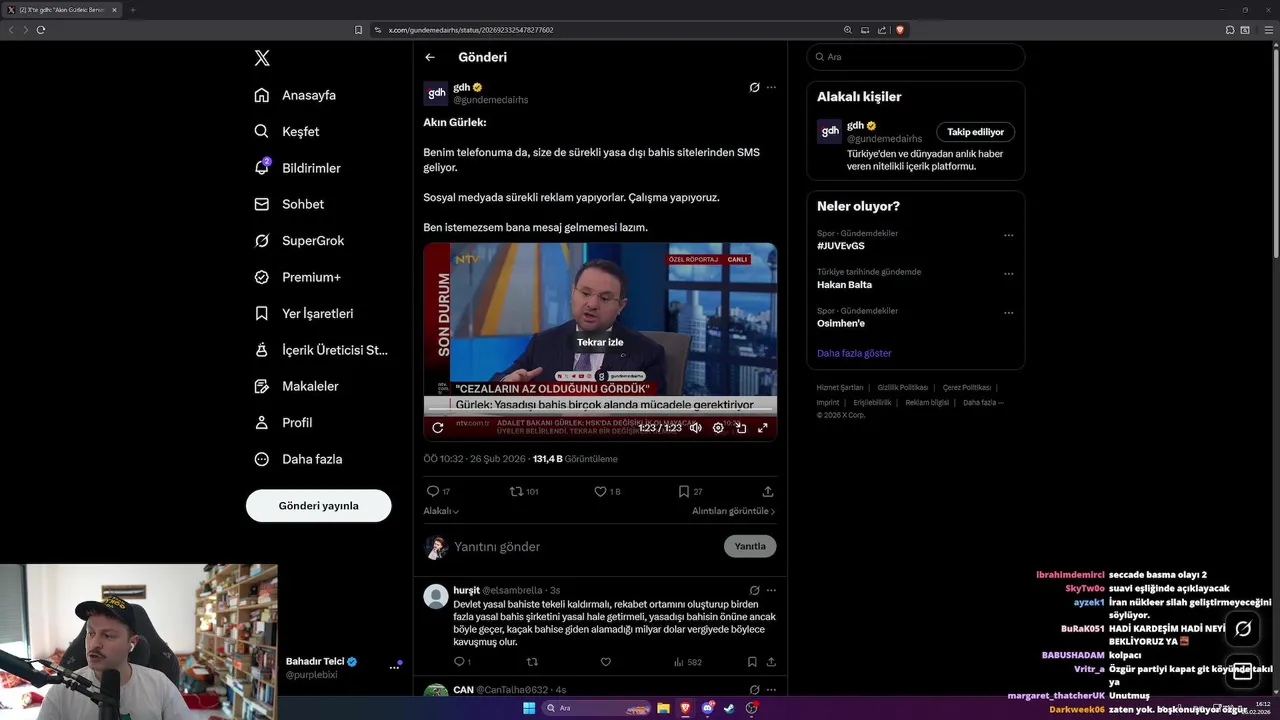Screen dimensions: 1280x720
Task: Open the video settings gear
Action: 718,428
